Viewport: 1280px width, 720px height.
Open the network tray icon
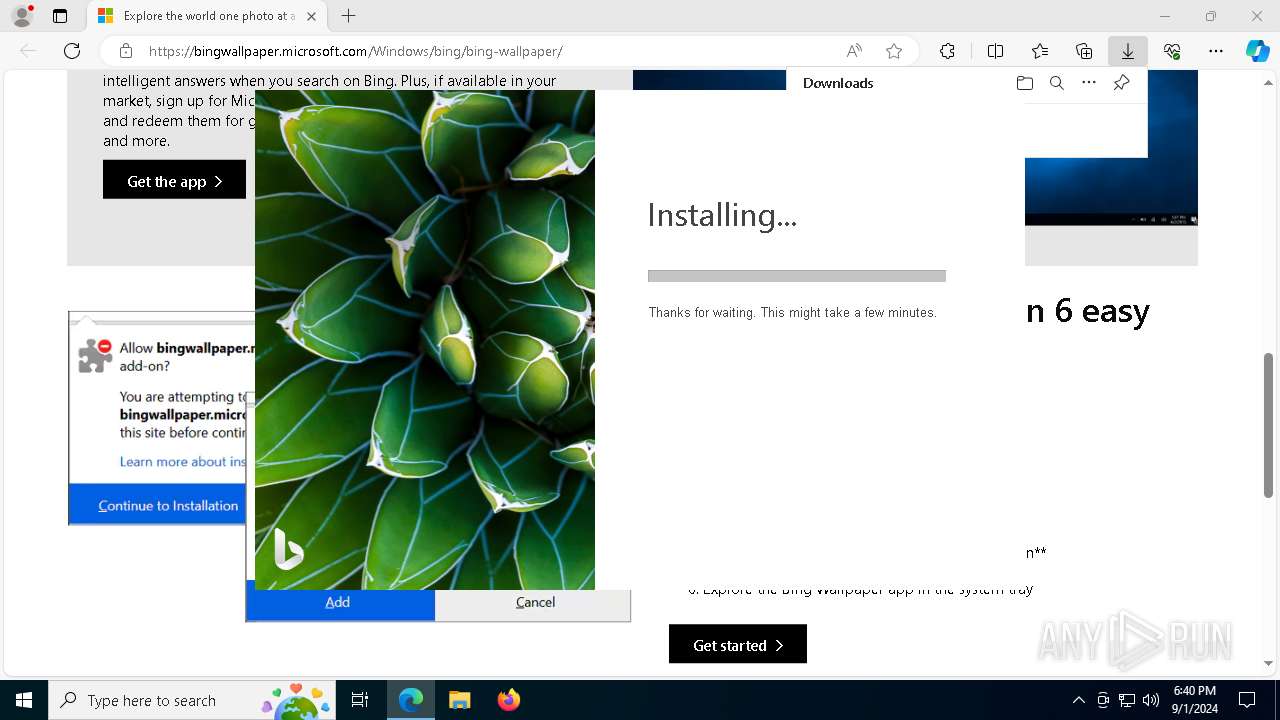click(1127, 700)
